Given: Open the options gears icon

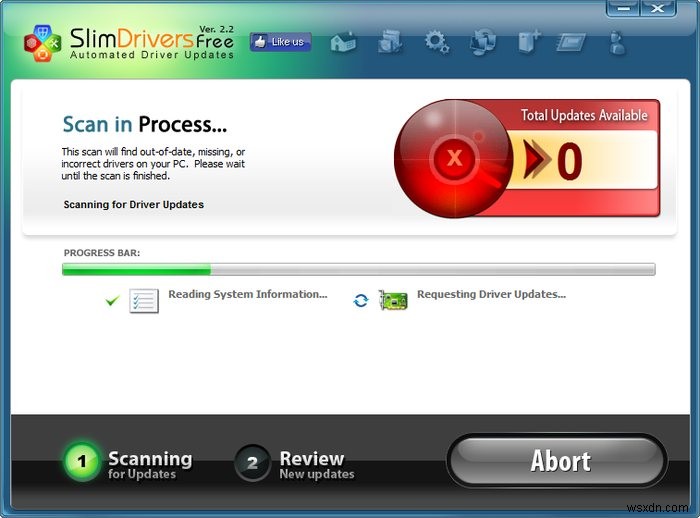Looking at the screenshot, I should point(437,42).
